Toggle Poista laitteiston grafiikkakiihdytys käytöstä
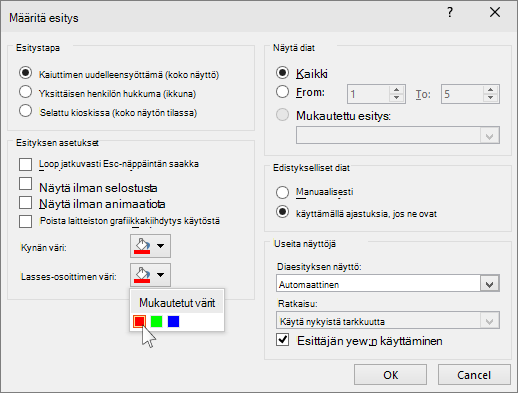518x393 pixels. click(x=26, y=221)
